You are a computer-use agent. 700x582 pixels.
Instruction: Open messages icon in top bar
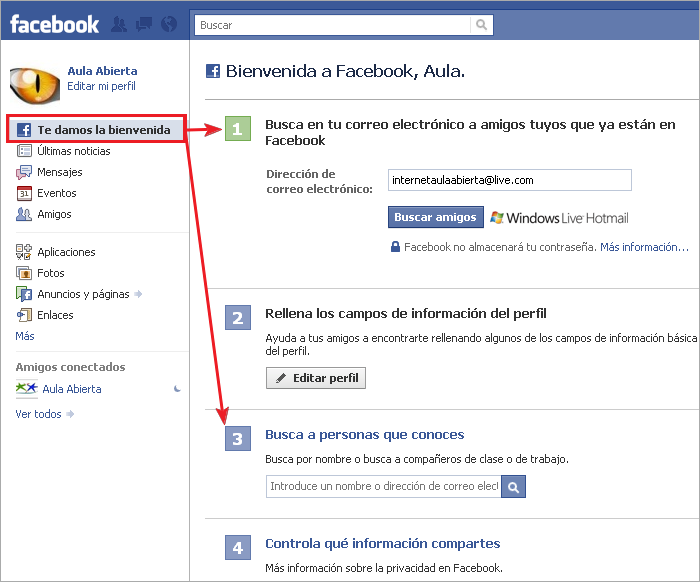[x=144, y=24]
